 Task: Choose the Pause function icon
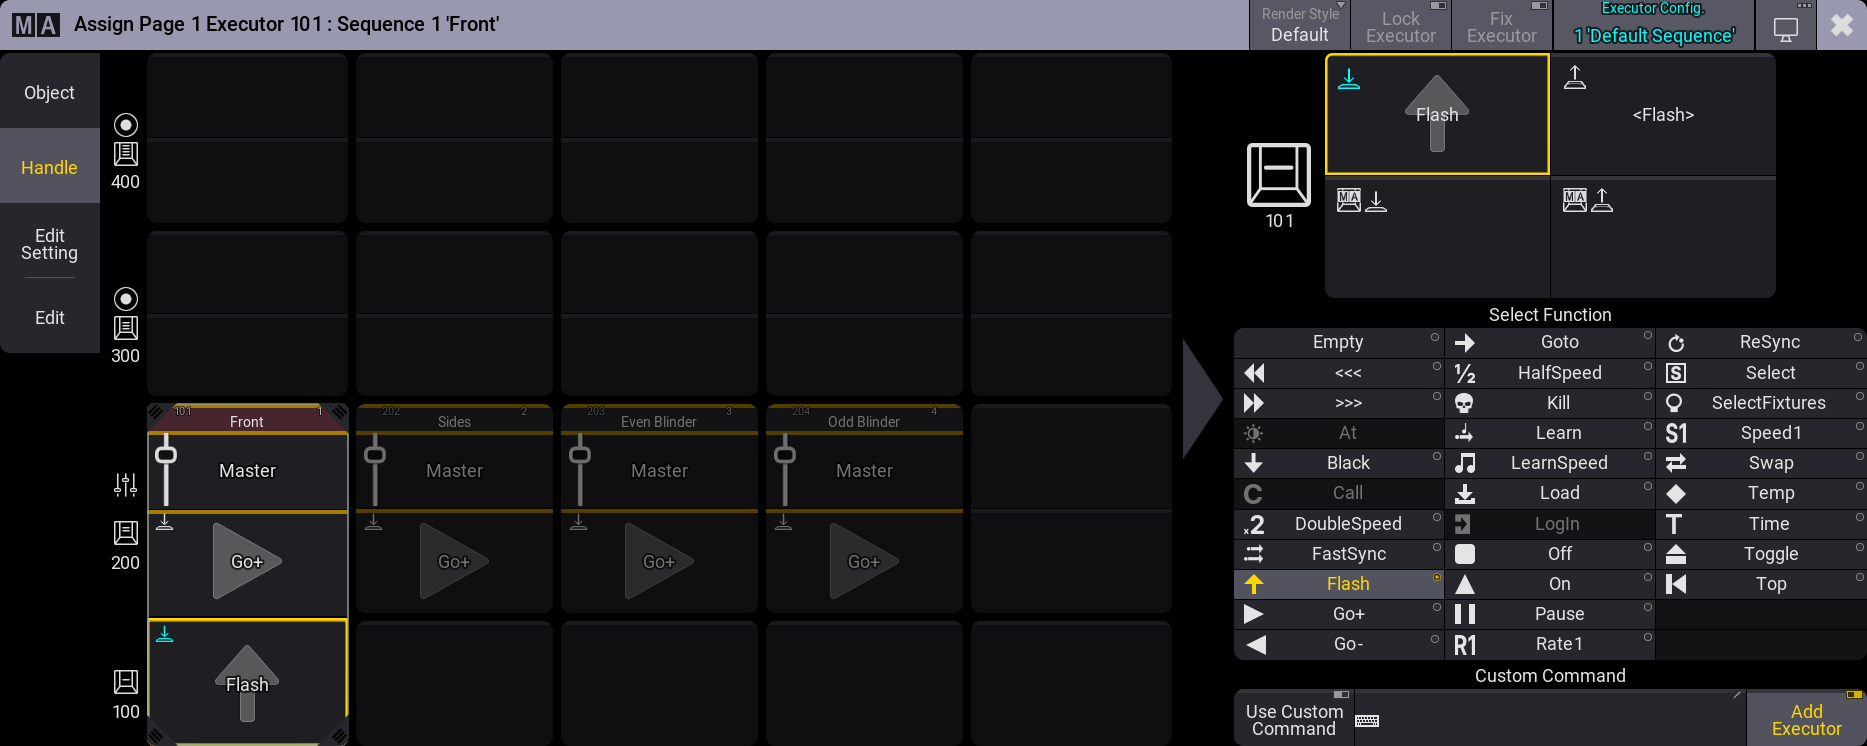1465,614
